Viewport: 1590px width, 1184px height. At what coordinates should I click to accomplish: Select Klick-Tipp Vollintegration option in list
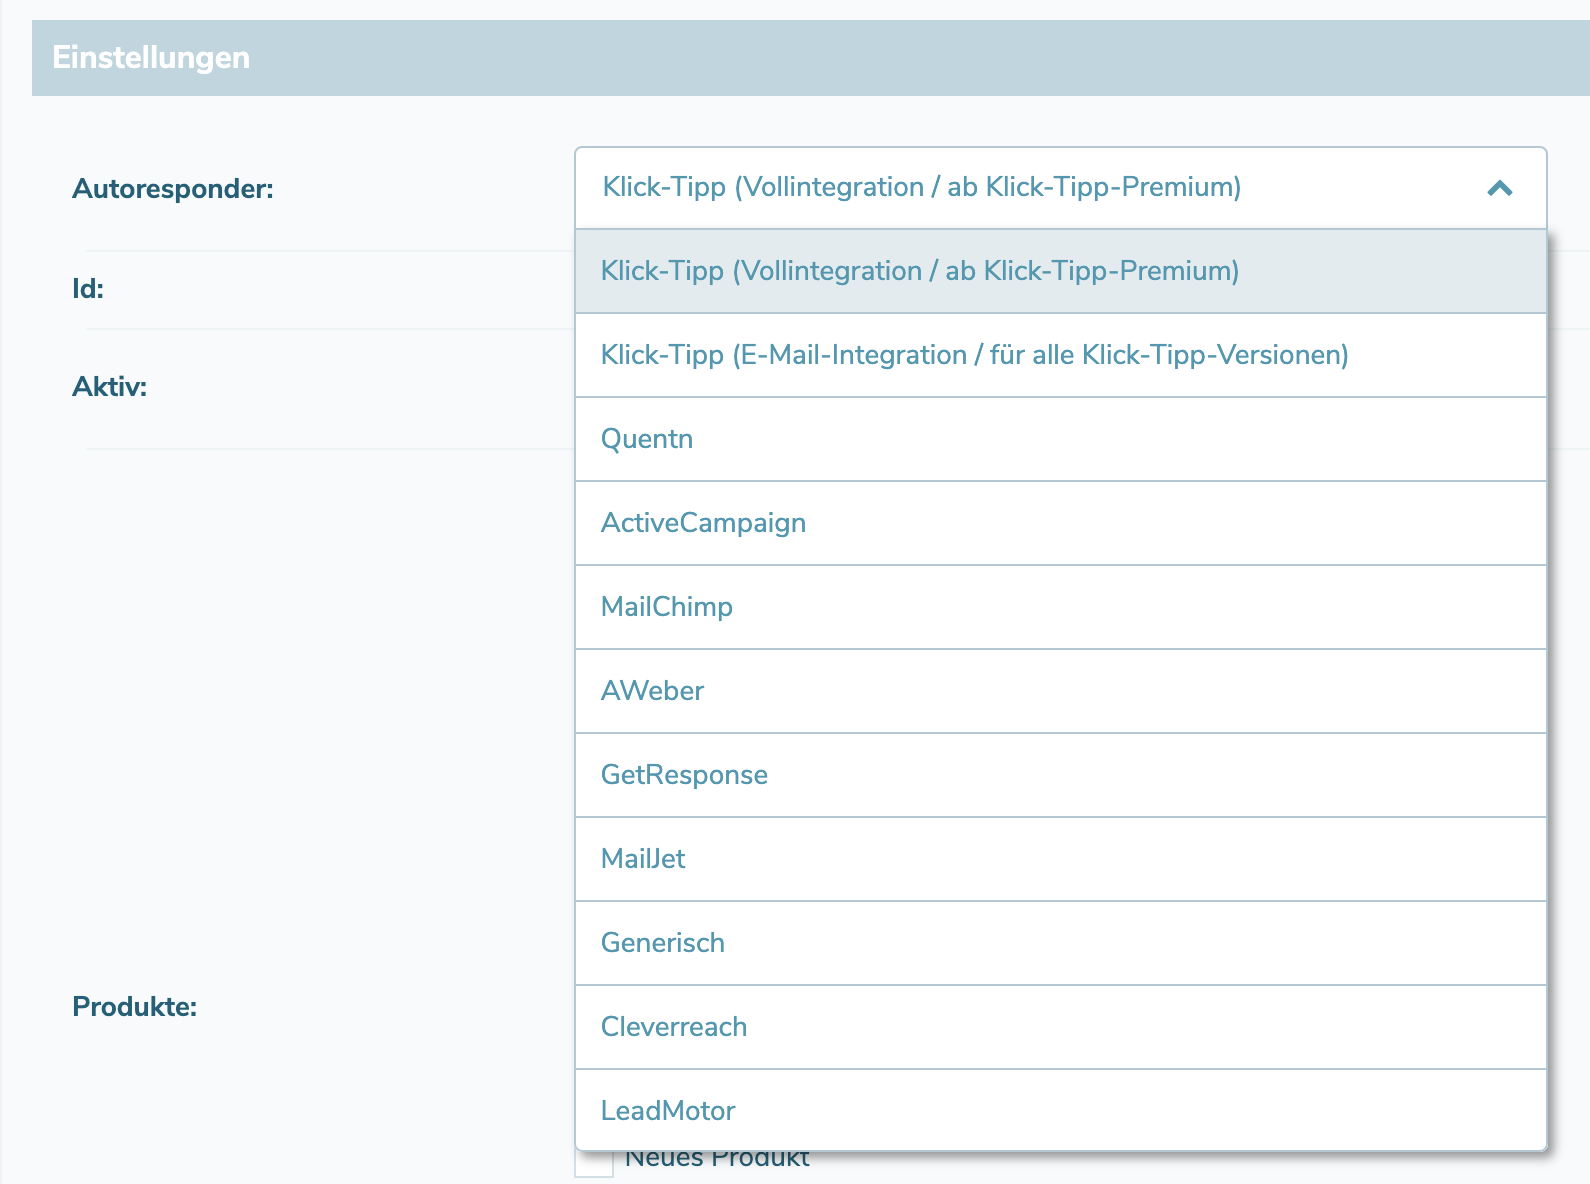(x=920, y=271)
